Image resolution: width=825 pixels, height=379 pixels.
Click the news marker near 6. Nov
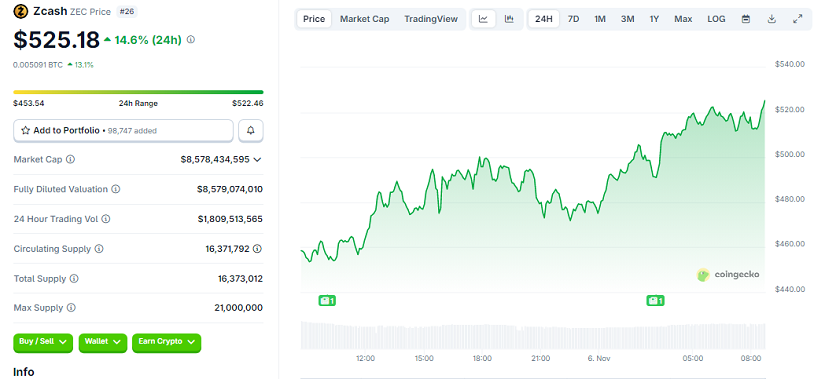(x=655, y=301)
